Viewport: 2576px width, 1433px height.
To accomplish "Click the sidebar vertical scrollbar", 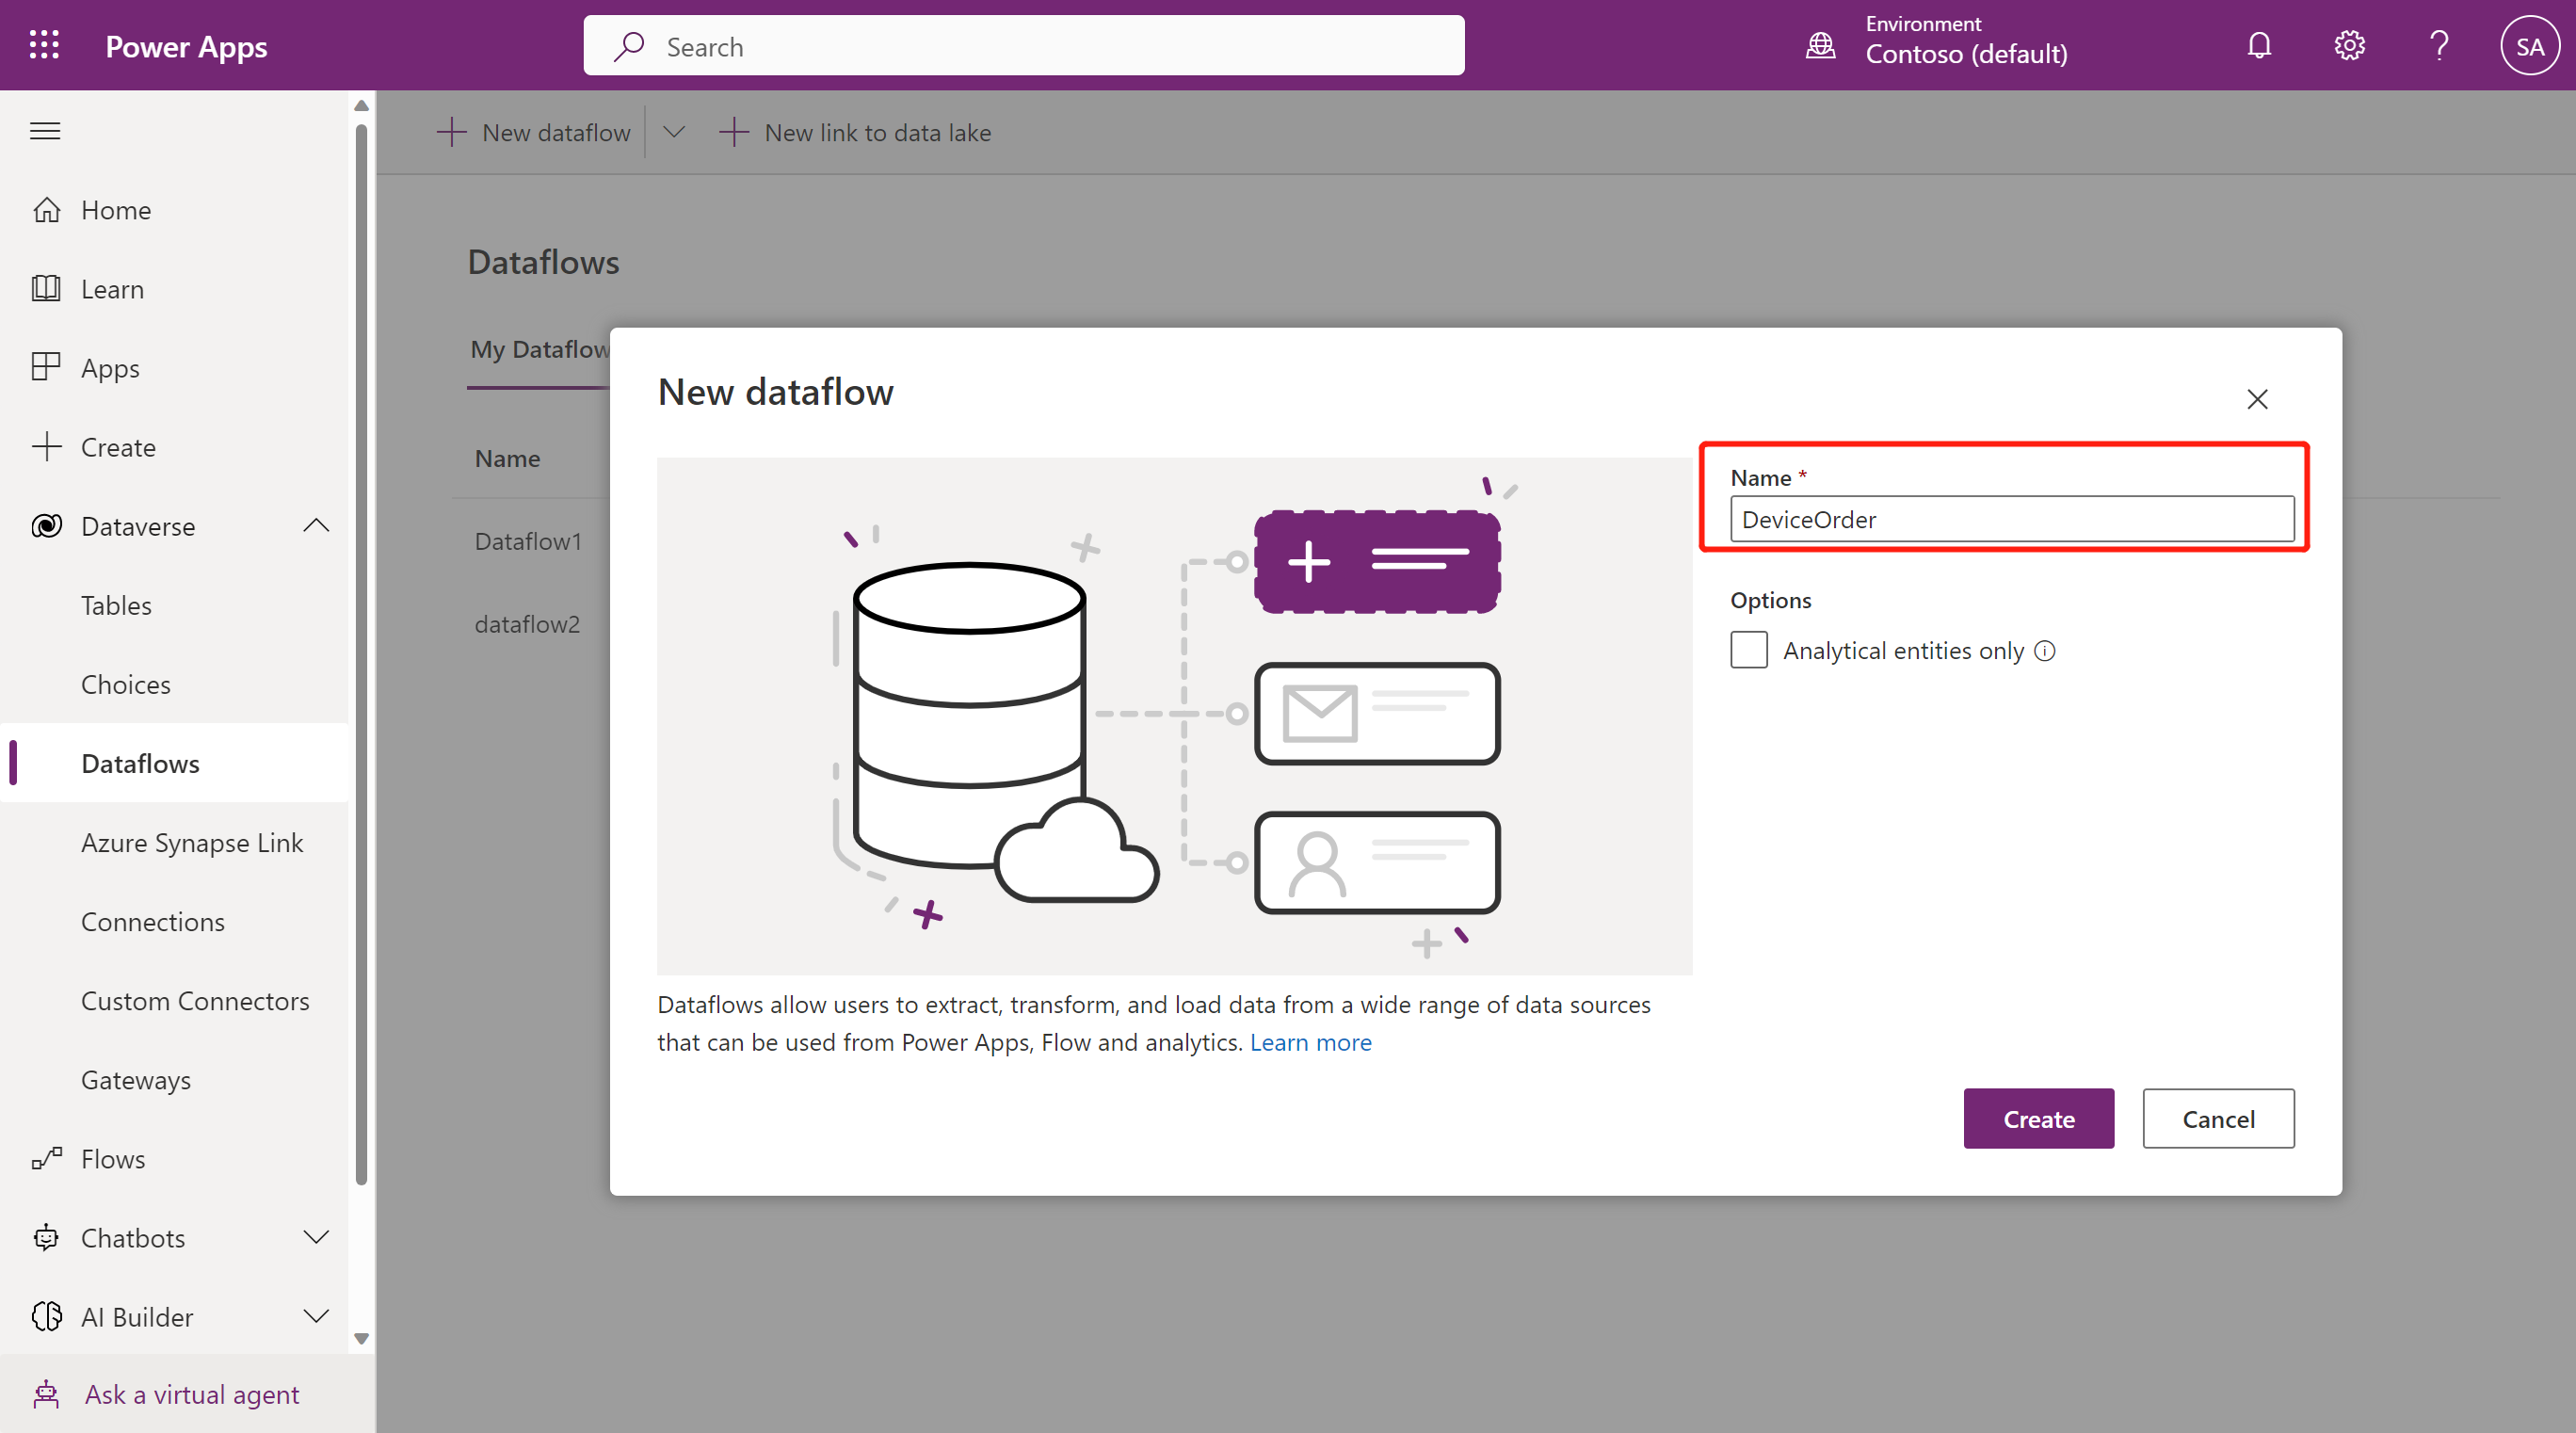I will click(x=361, y=650).
